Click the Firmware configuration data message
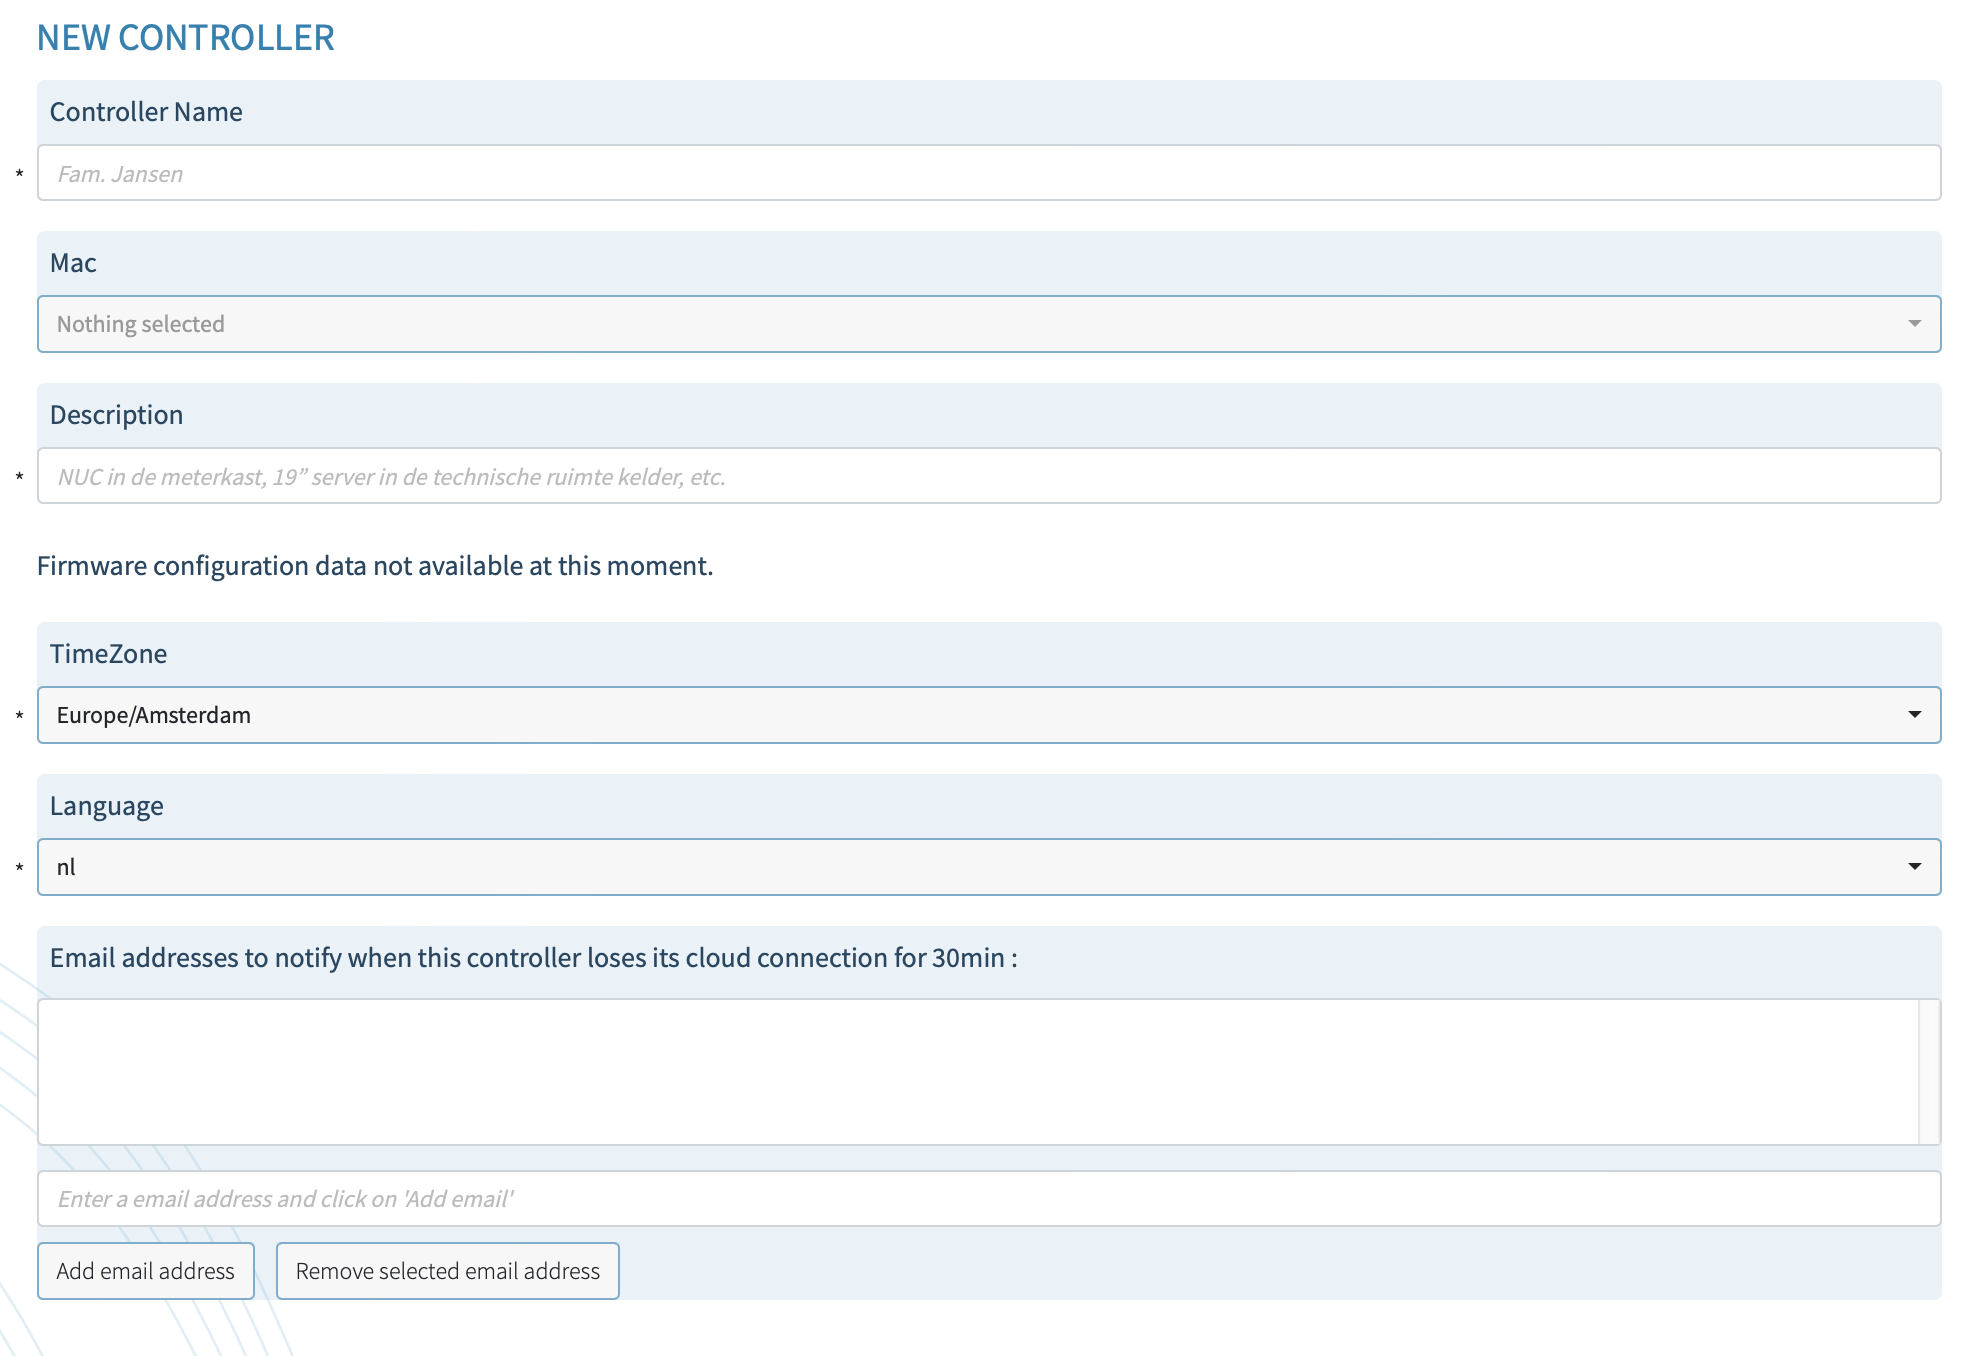The image size is (1980, 1356). (375, 566)
